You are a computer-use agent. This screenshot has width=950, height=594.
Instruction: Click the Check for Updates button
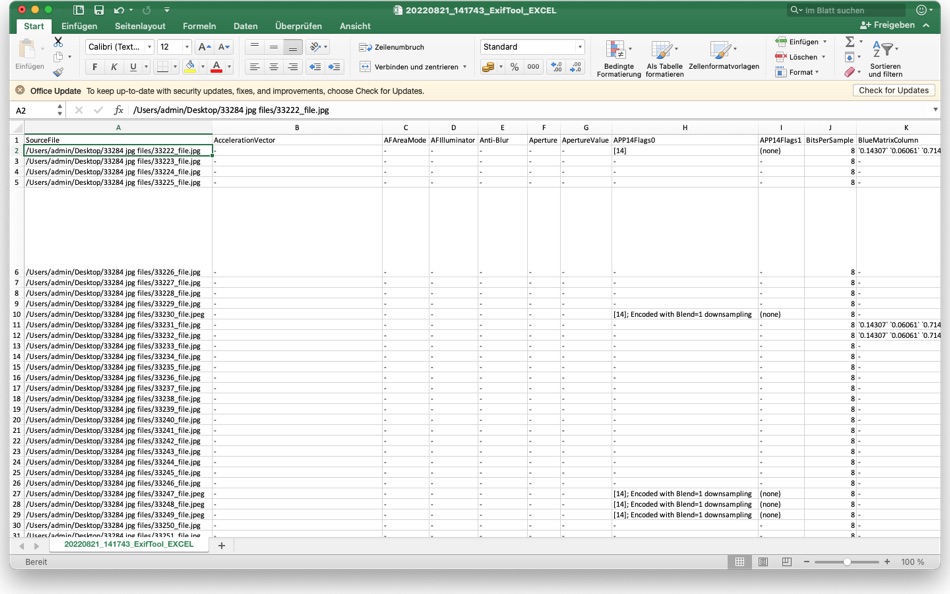tap(894, 90)
